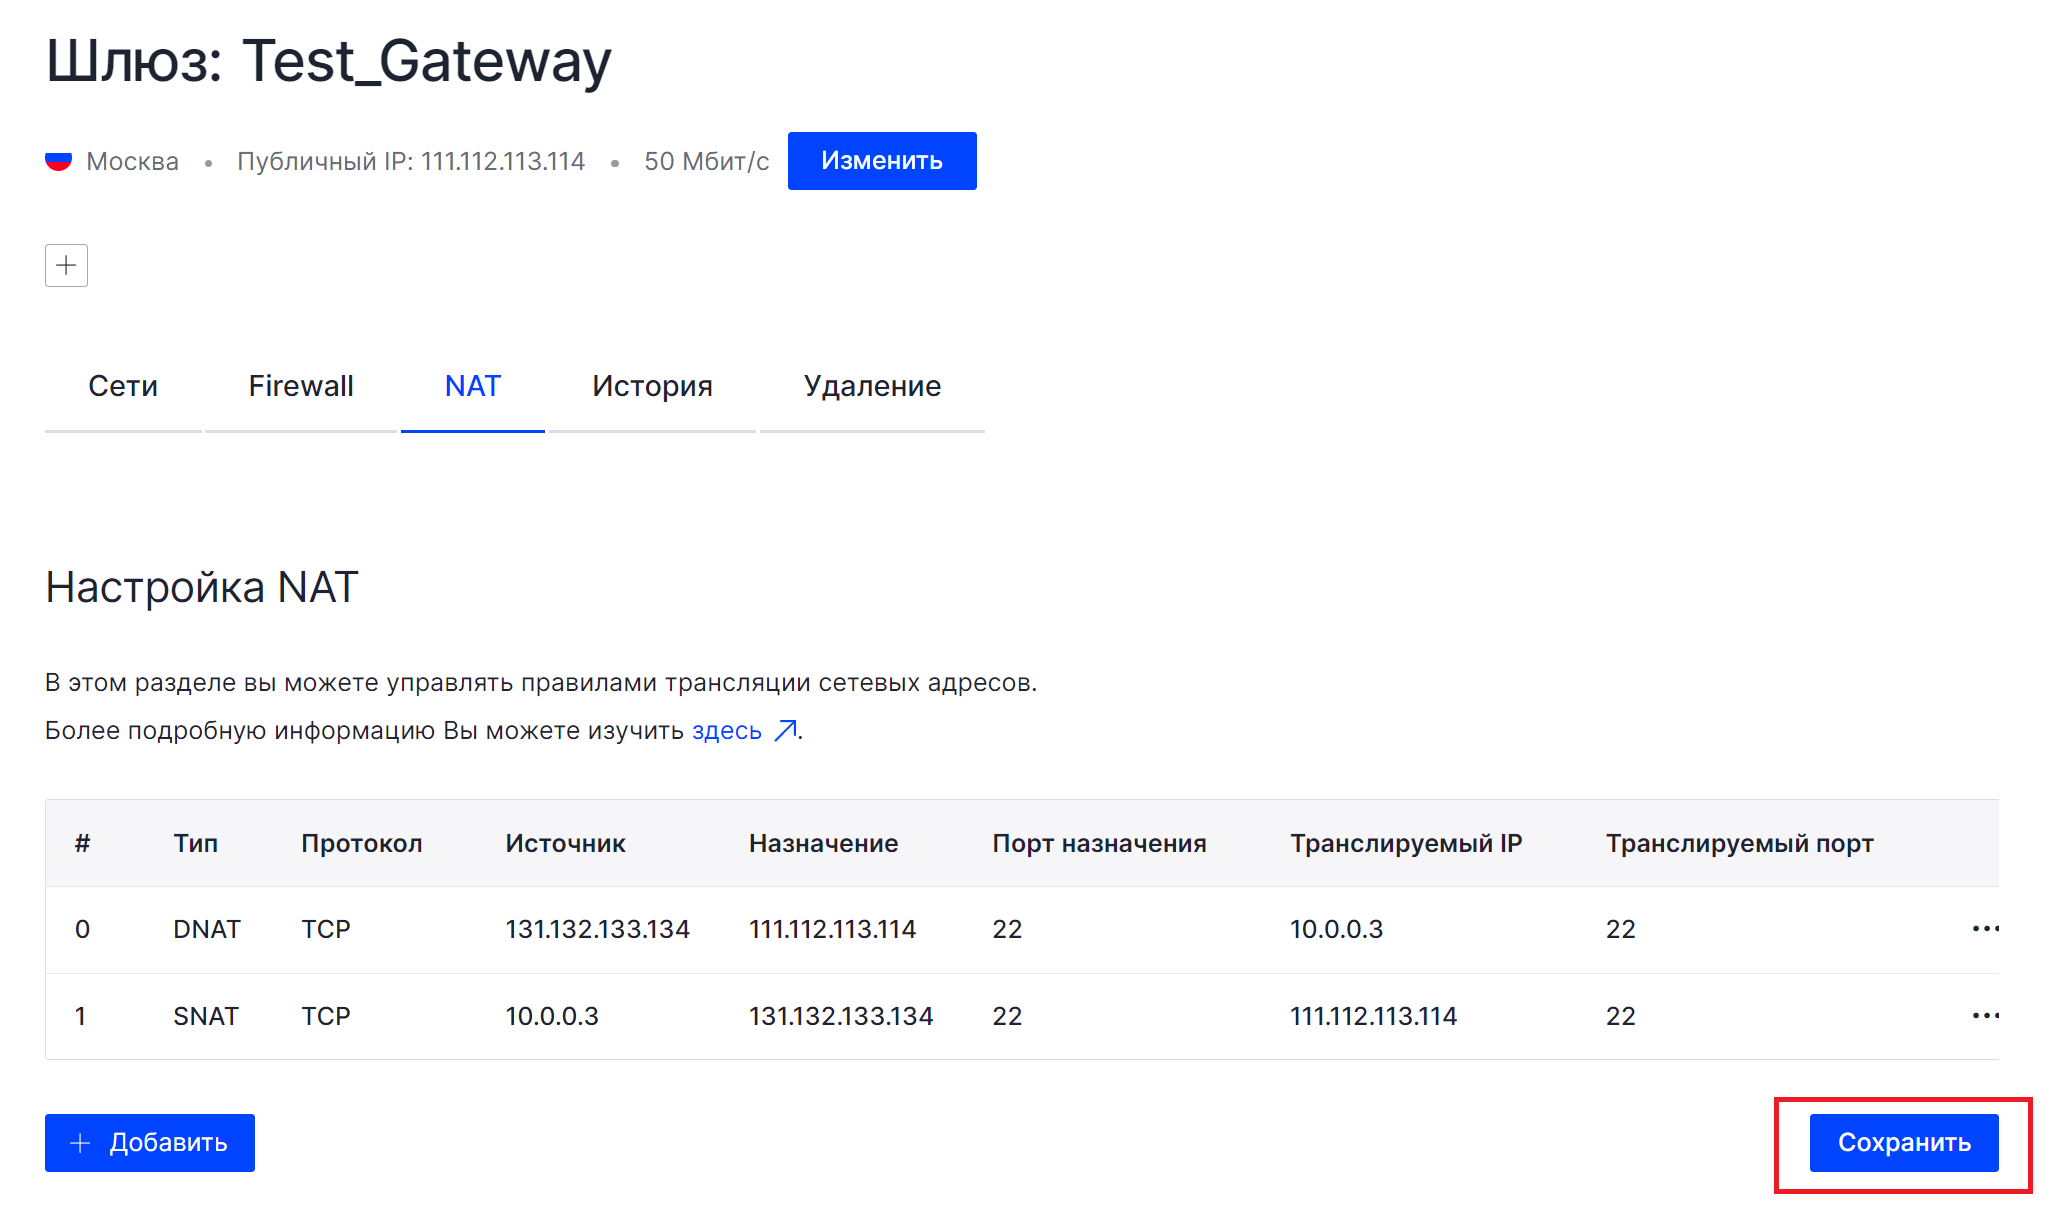This screenshot has width=2061, height=1208.
Task: Click the Russian flag icon
Action: pyautogui.click(x=59, y=161)
